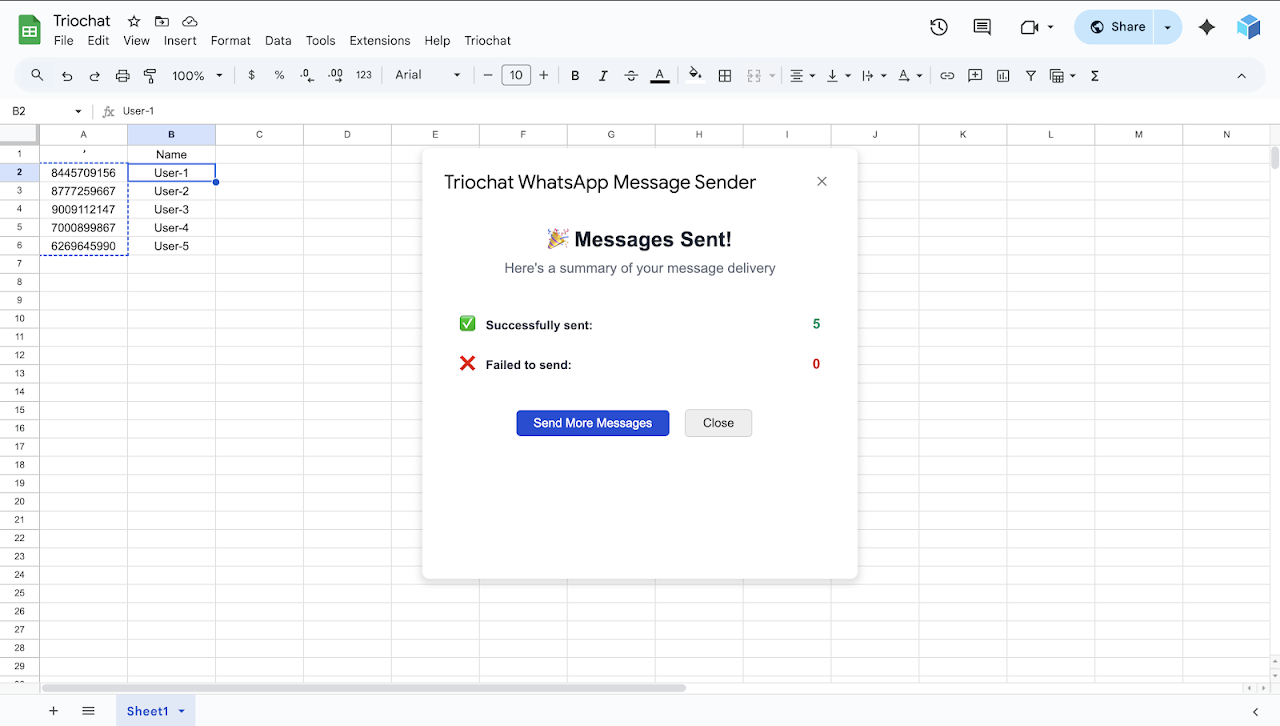Select the Sheet1 tab
The height and width of the screenshot is (726, 1280).
[x=155, y=711]
